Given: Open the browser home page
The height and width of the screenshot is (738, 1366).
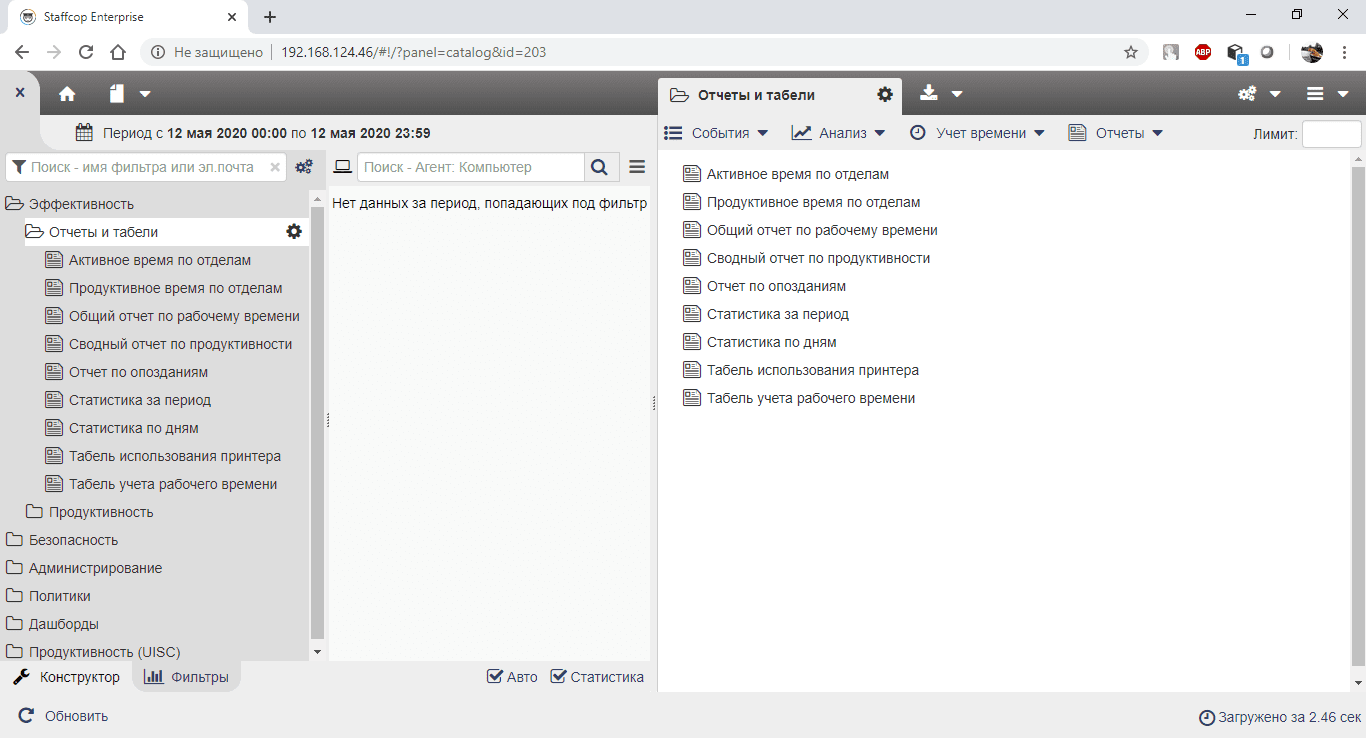Looking at the screenshot, I should (x=118, y=52).
